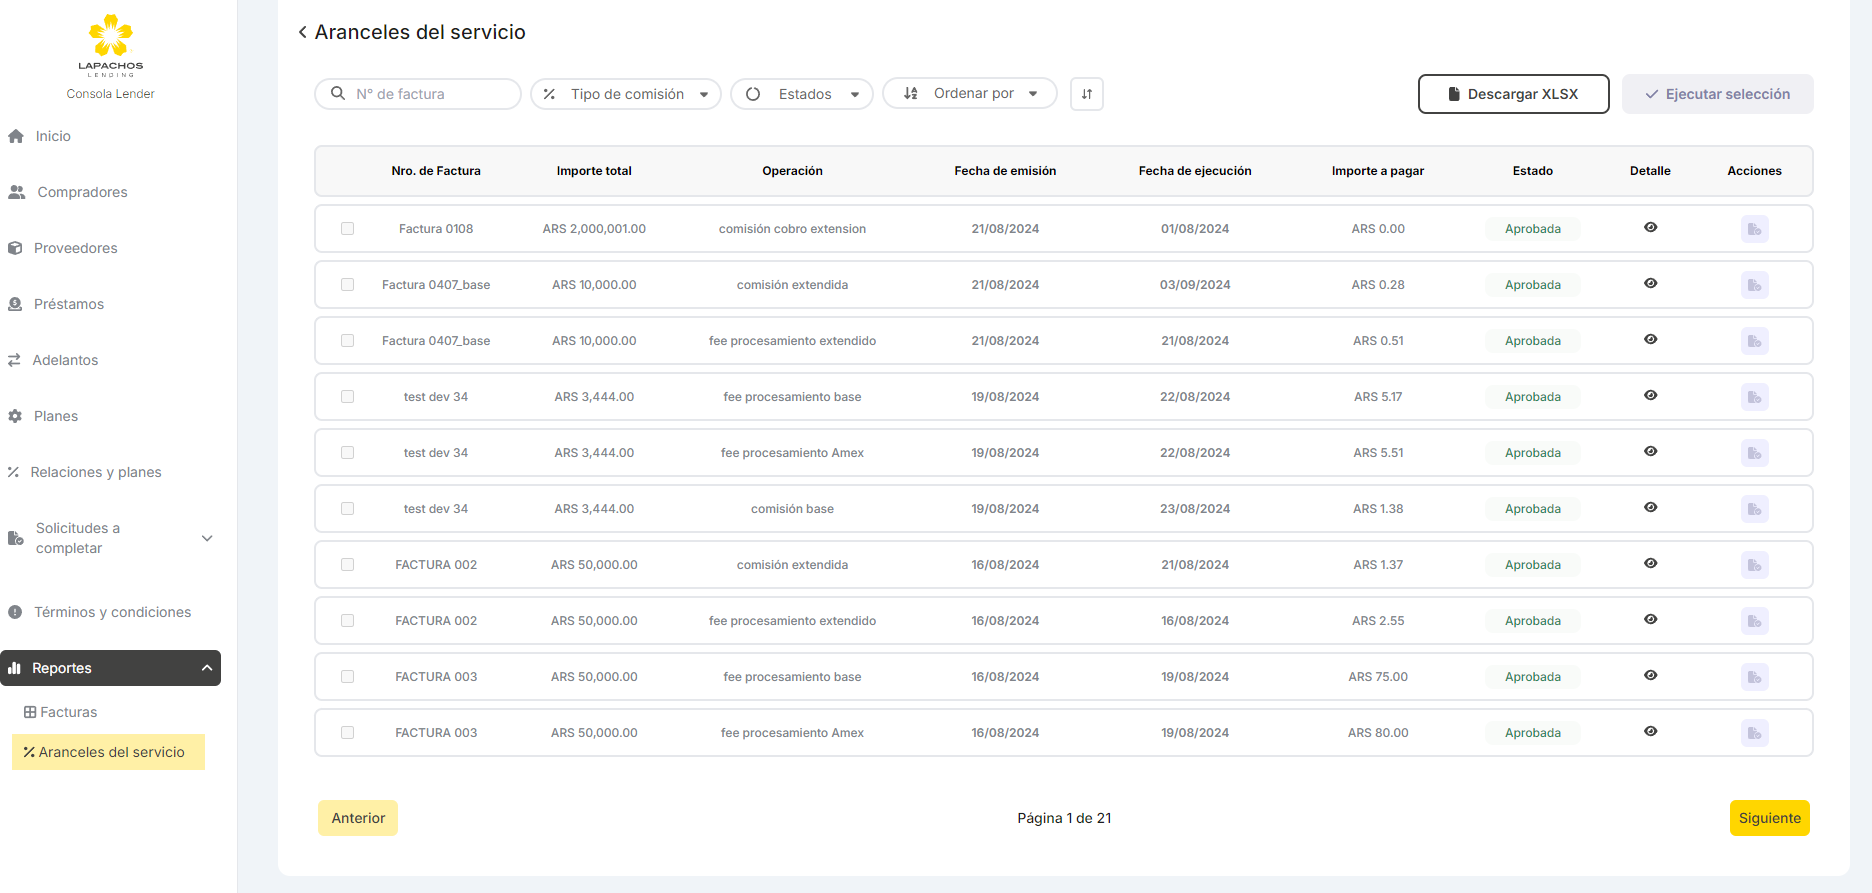Toggle the sort direction icon button

1086,94
